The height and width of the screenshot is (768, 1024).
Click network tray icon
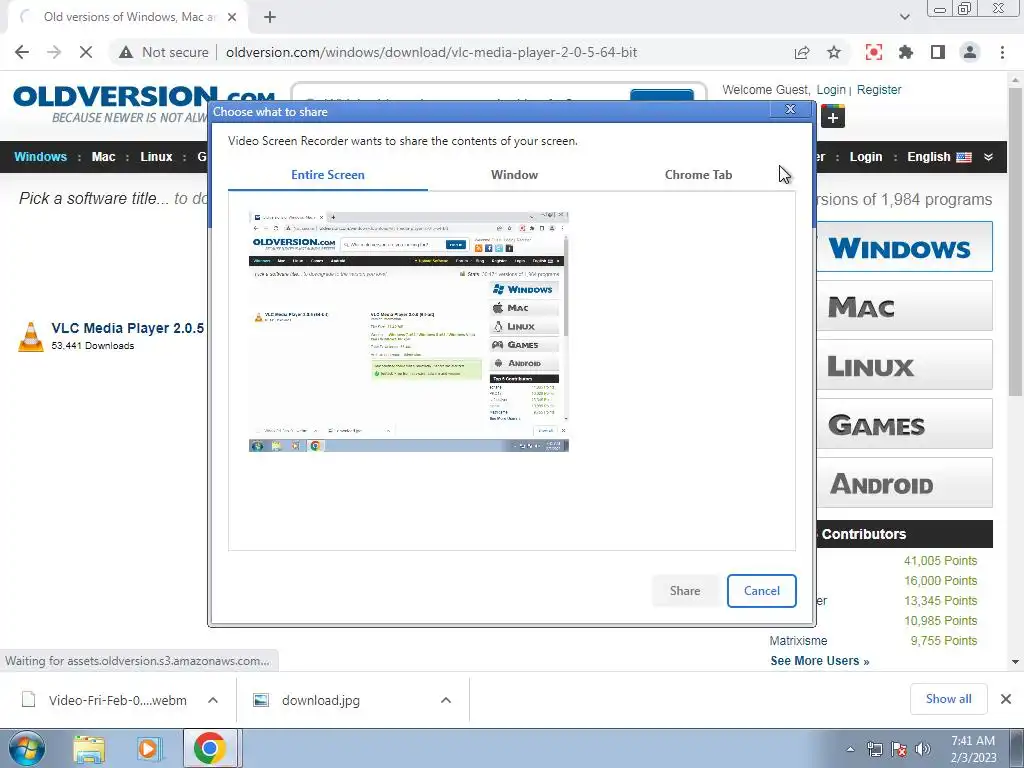[874, 749]
